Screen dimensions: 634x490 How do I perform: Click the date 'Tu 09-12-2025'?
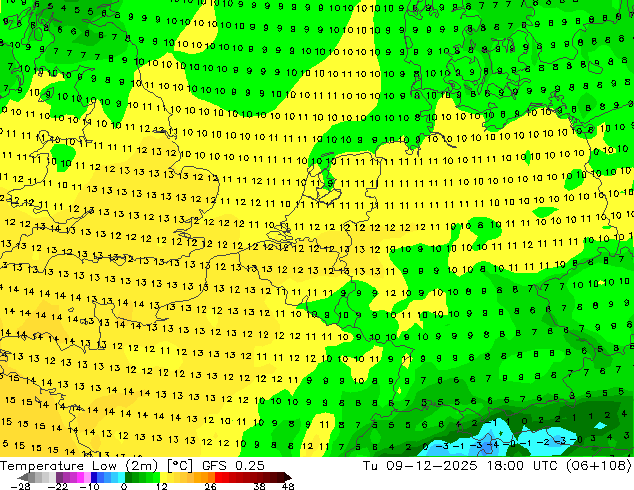click(420, 466)
